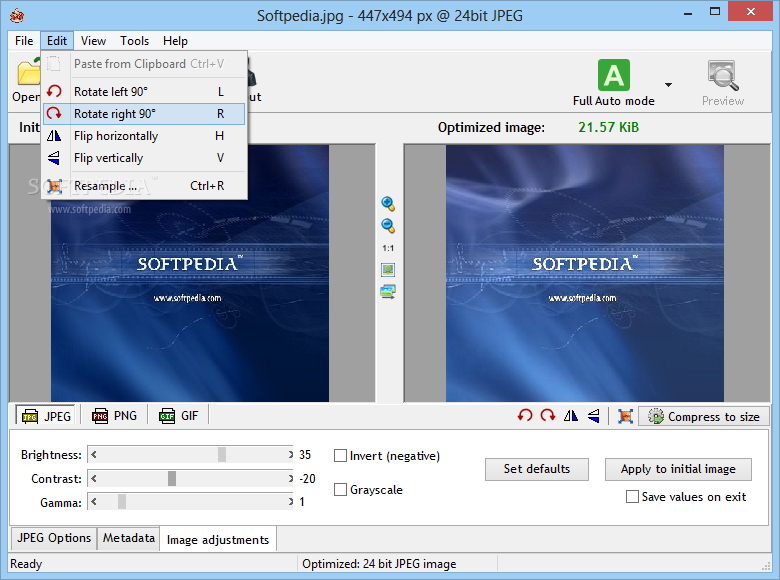Image resolution: width=780 pixels, height=580 pixels.
Task: Click Contrast slider right arrow
Action: (x=291, y=479)
